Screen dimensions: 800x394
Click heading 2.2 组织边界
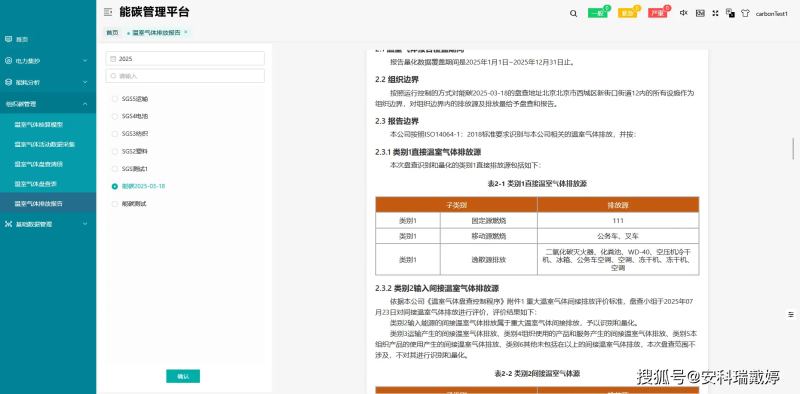397,80
